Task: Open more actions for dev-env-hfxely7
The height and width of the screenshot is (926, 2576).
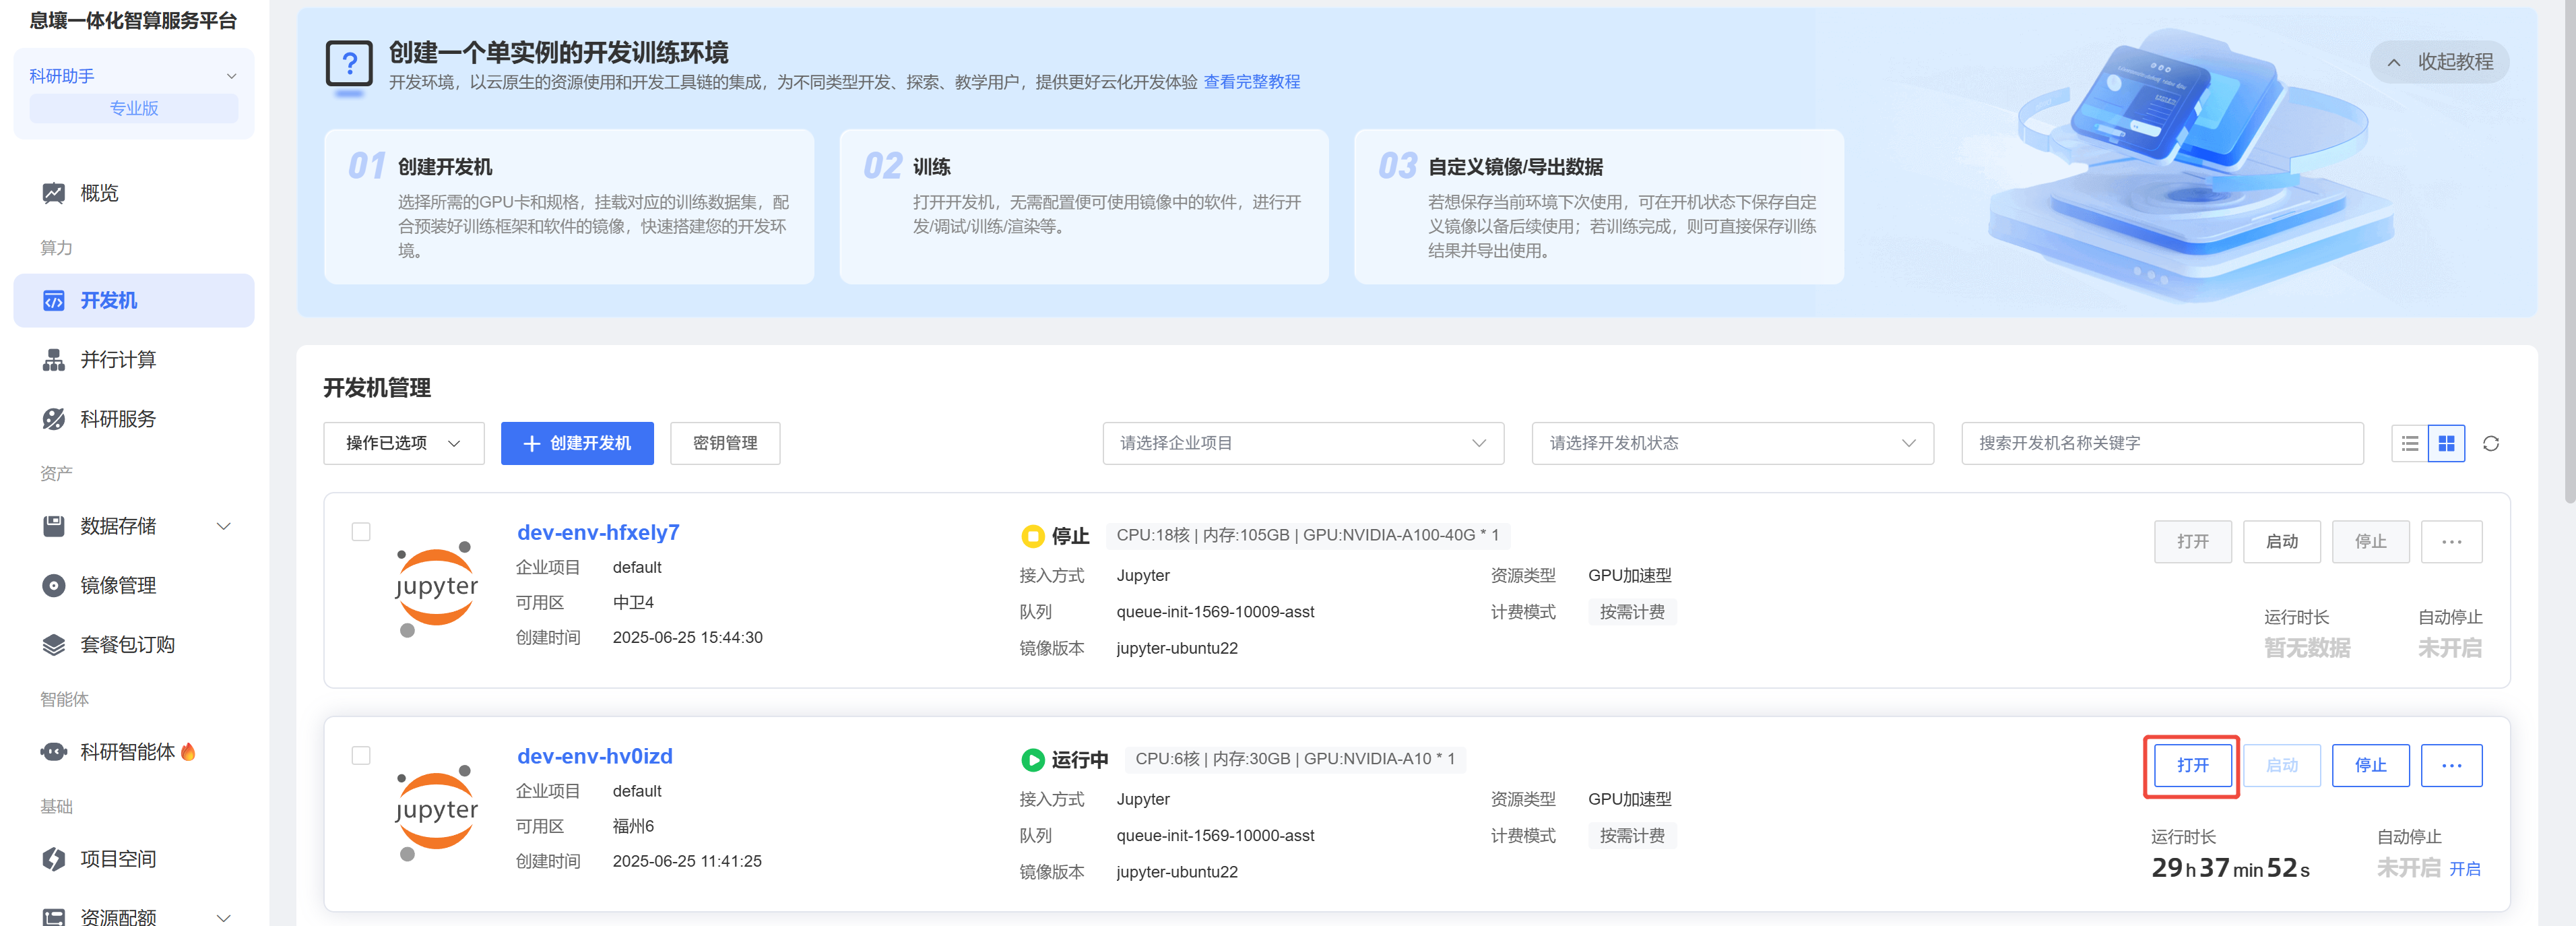Action: click(2451, 542)
